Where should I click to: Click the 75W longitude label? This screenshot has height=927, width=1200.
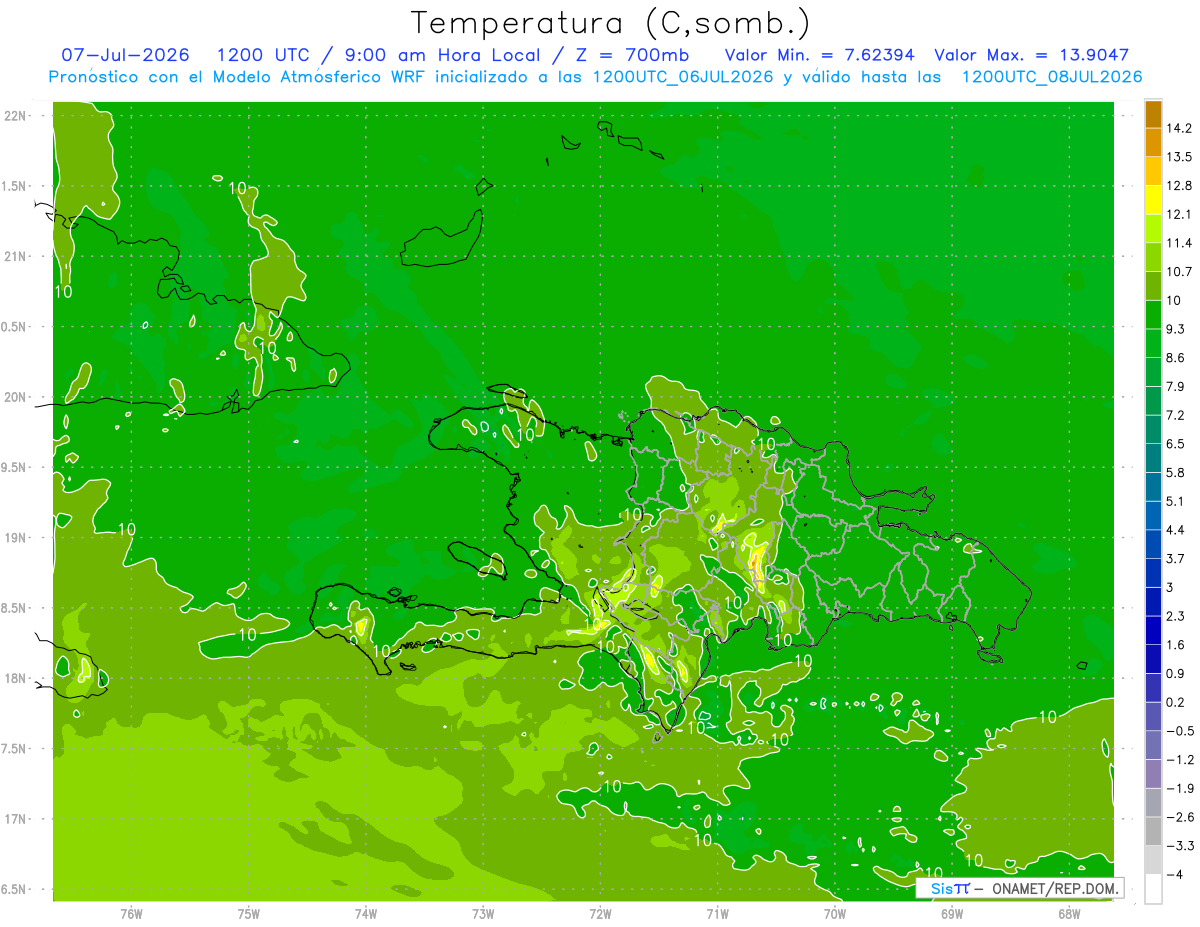point(248,913)
